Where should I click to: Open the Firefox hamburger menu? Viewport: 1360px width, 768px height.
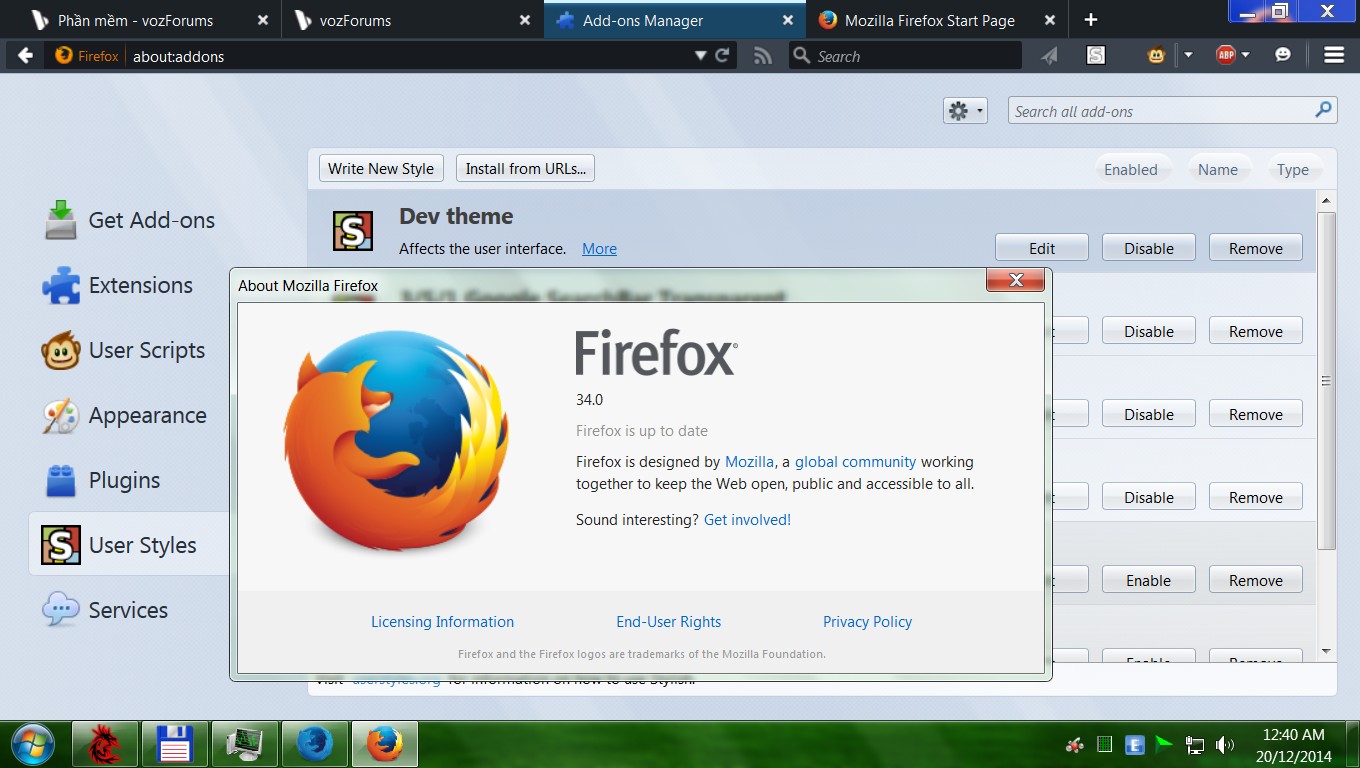[x=1334, y=56]
